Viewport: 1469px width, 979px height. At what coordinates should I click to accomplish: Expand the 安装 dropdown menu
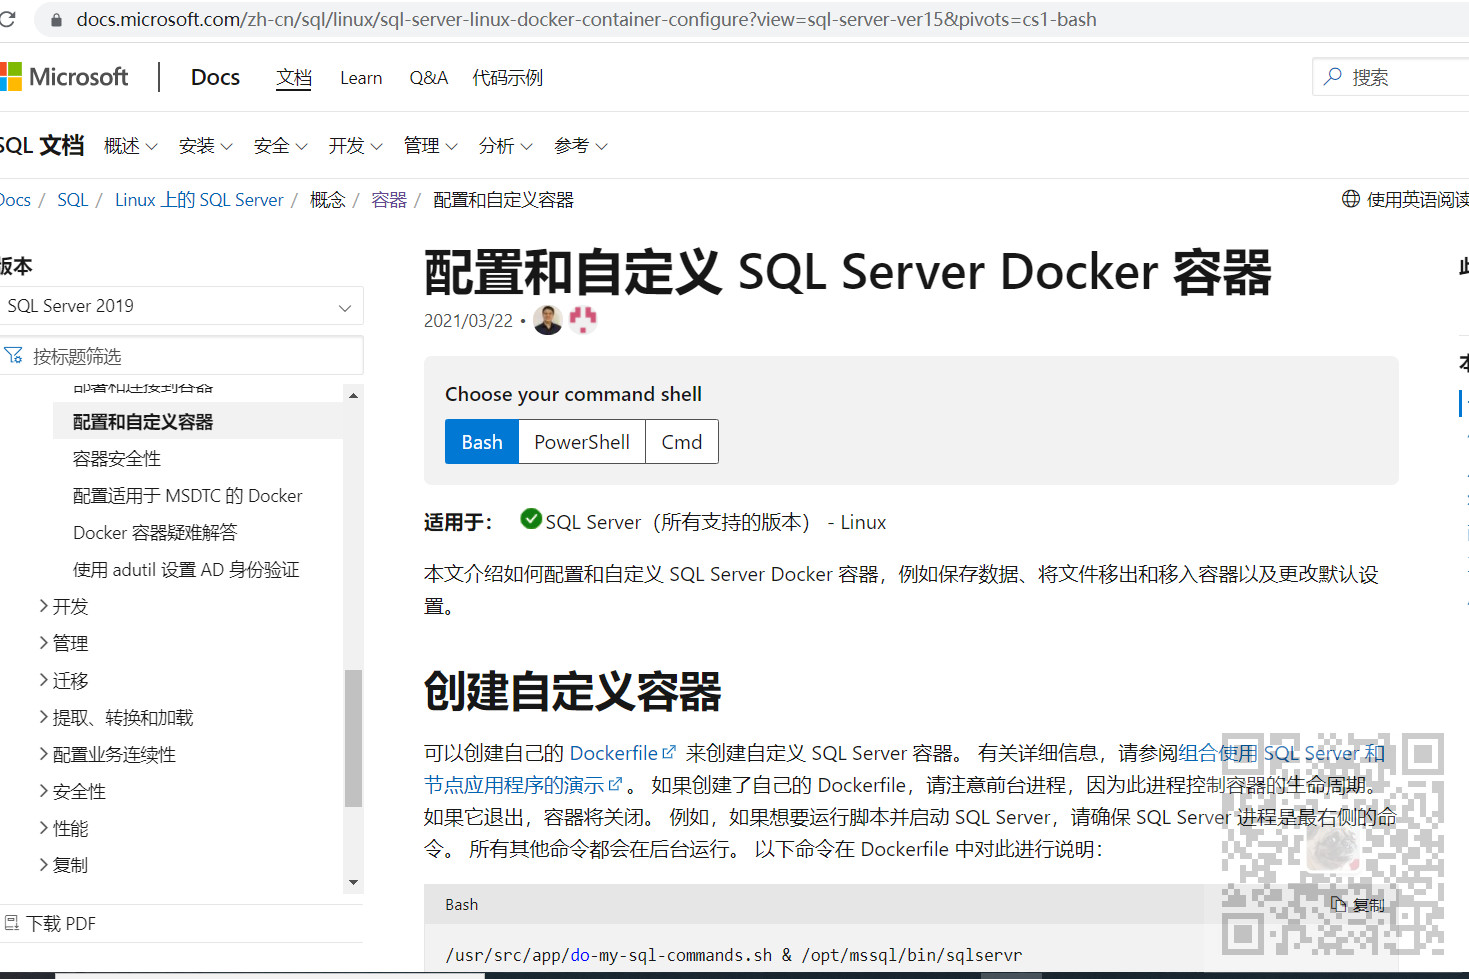coord(206,146)
